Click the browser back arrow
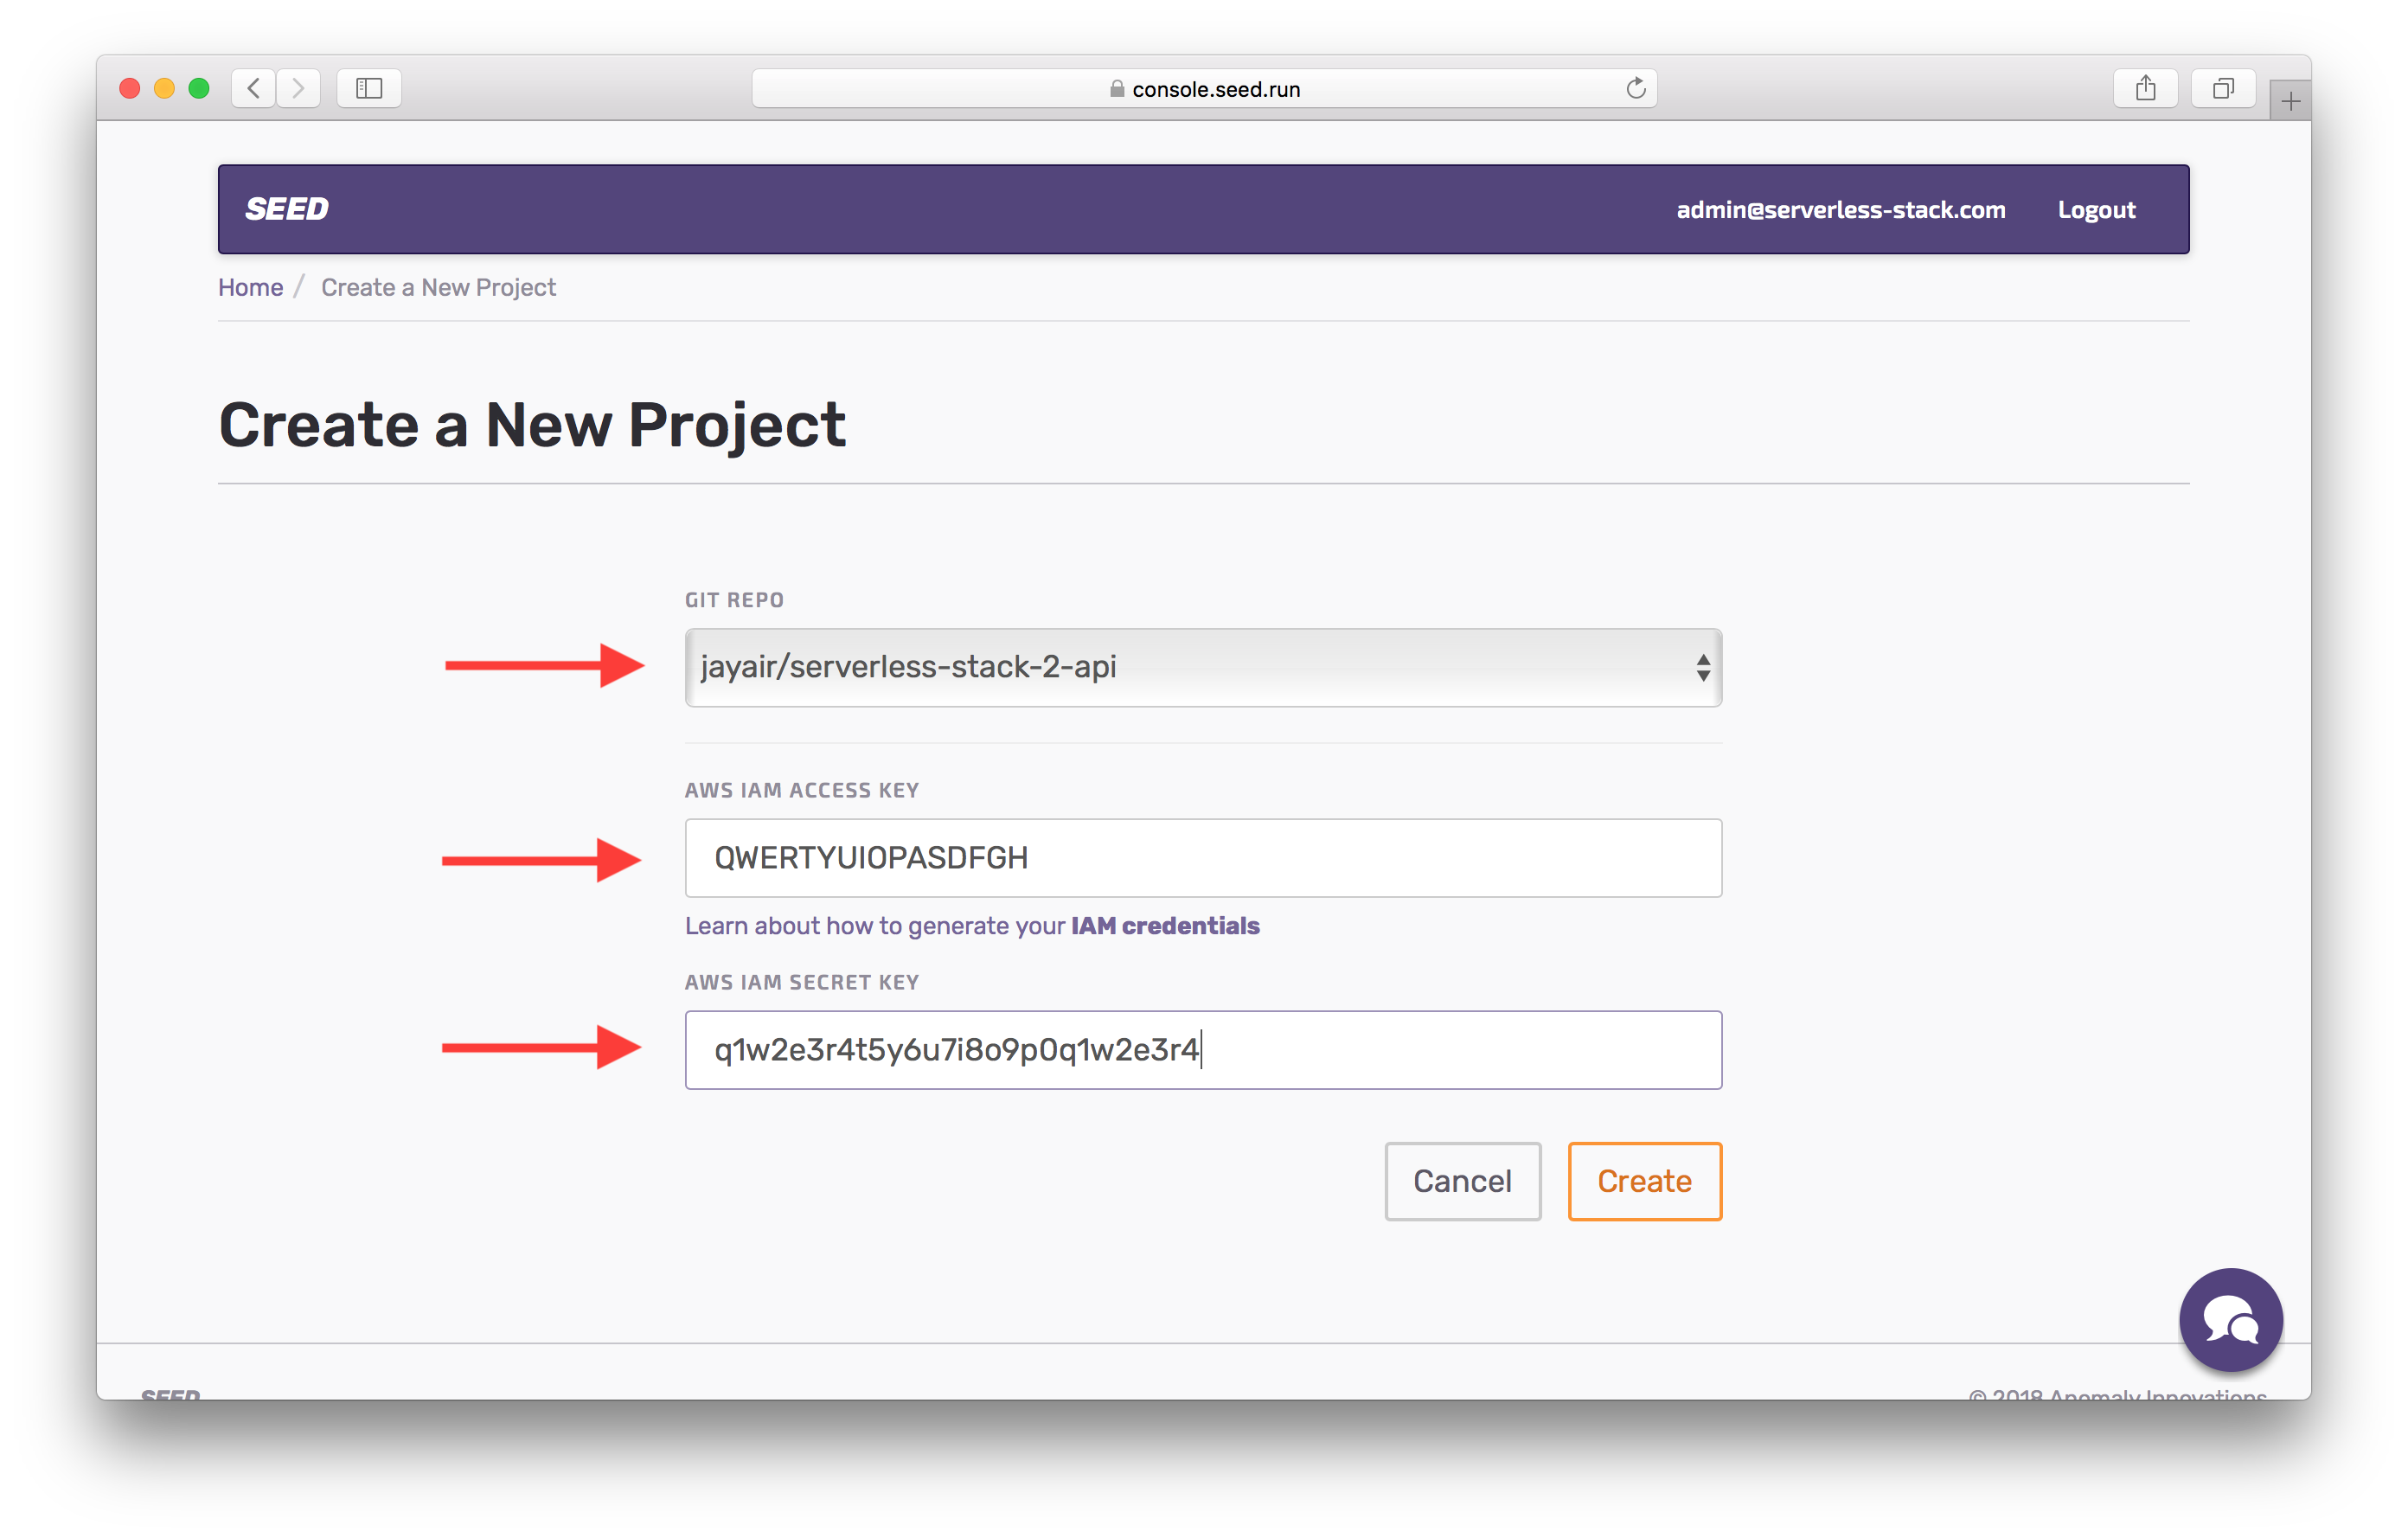The image size is (2408, 1538). [254, 88]
